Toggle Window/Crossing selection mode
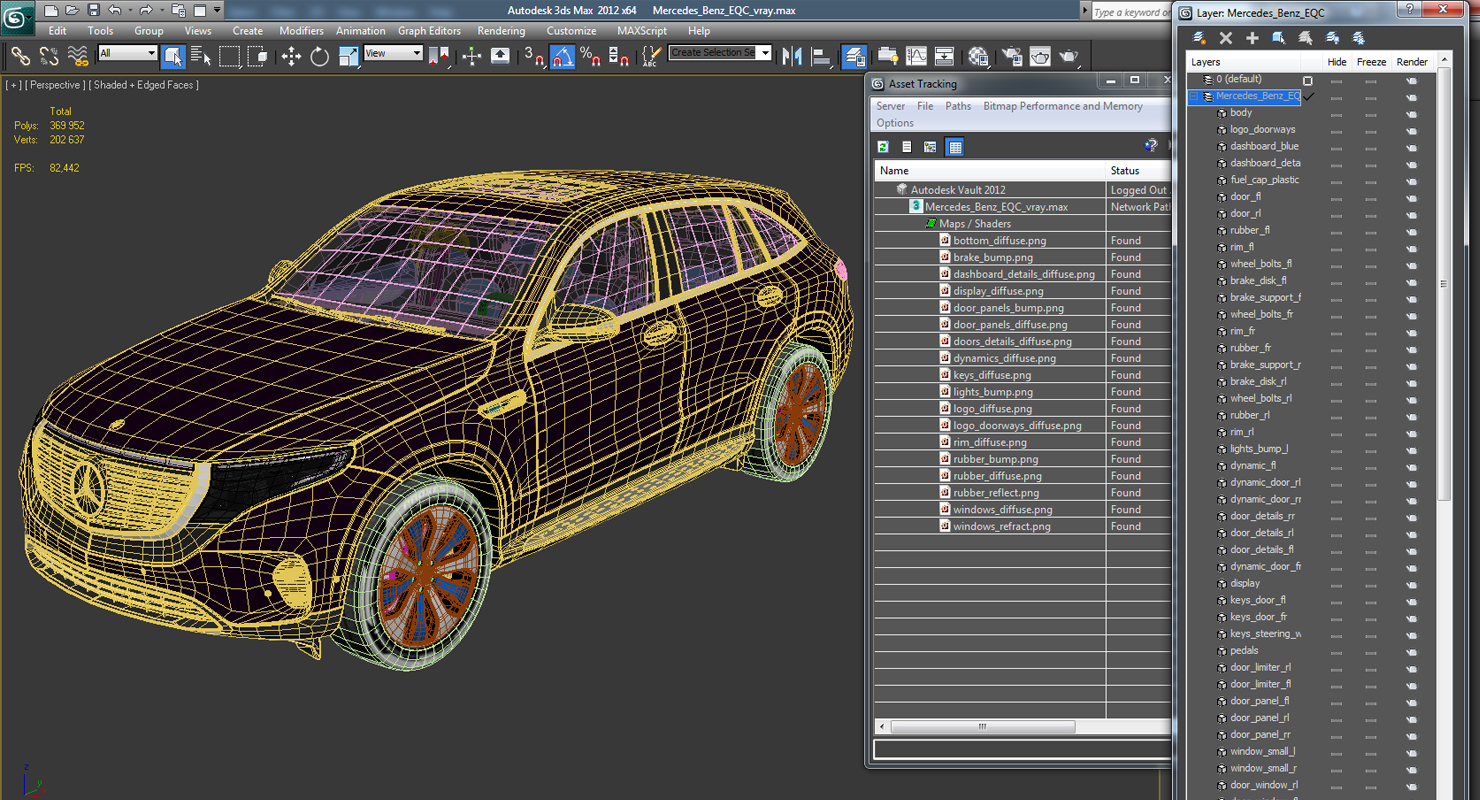The height and width of the screenshot is (800, 1480). point(258,56)
